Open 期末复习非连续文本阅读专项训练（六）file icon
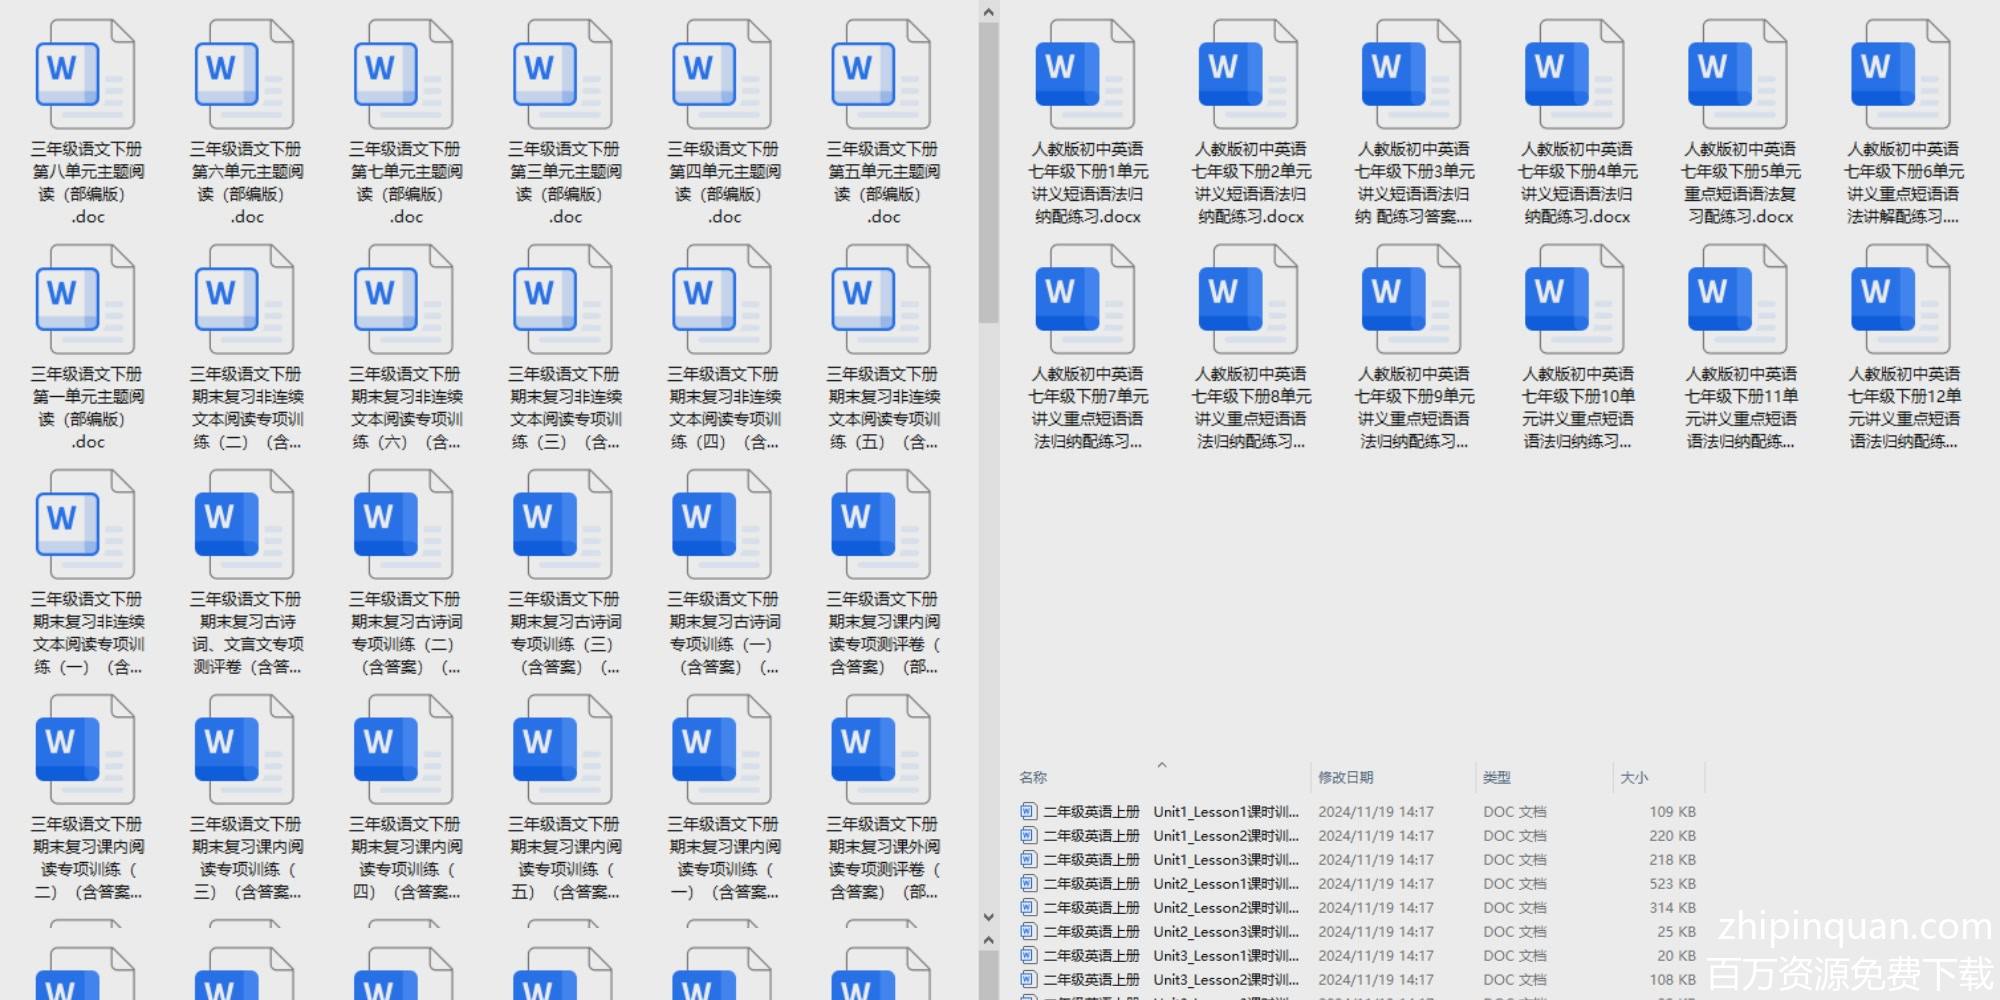 pos(403,300)
